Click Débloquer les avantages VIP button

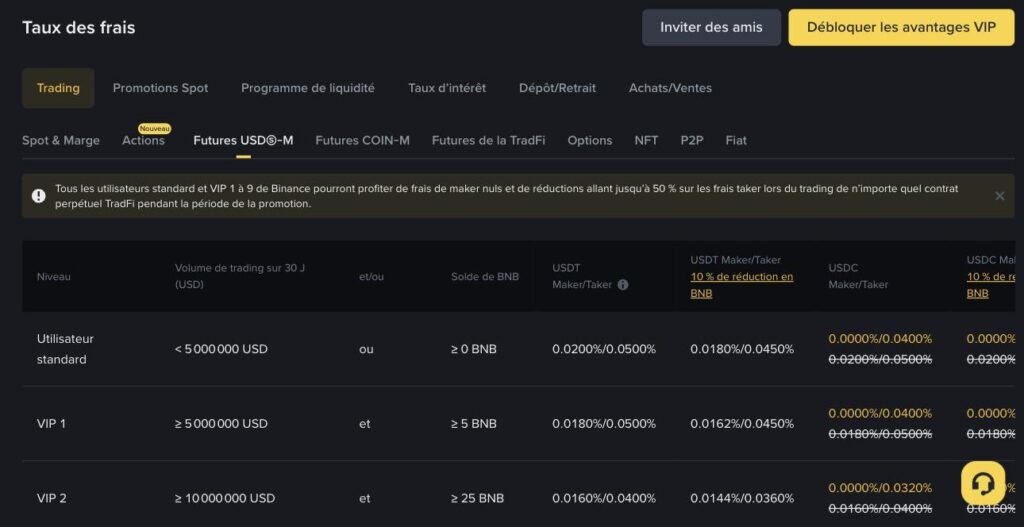901,27
